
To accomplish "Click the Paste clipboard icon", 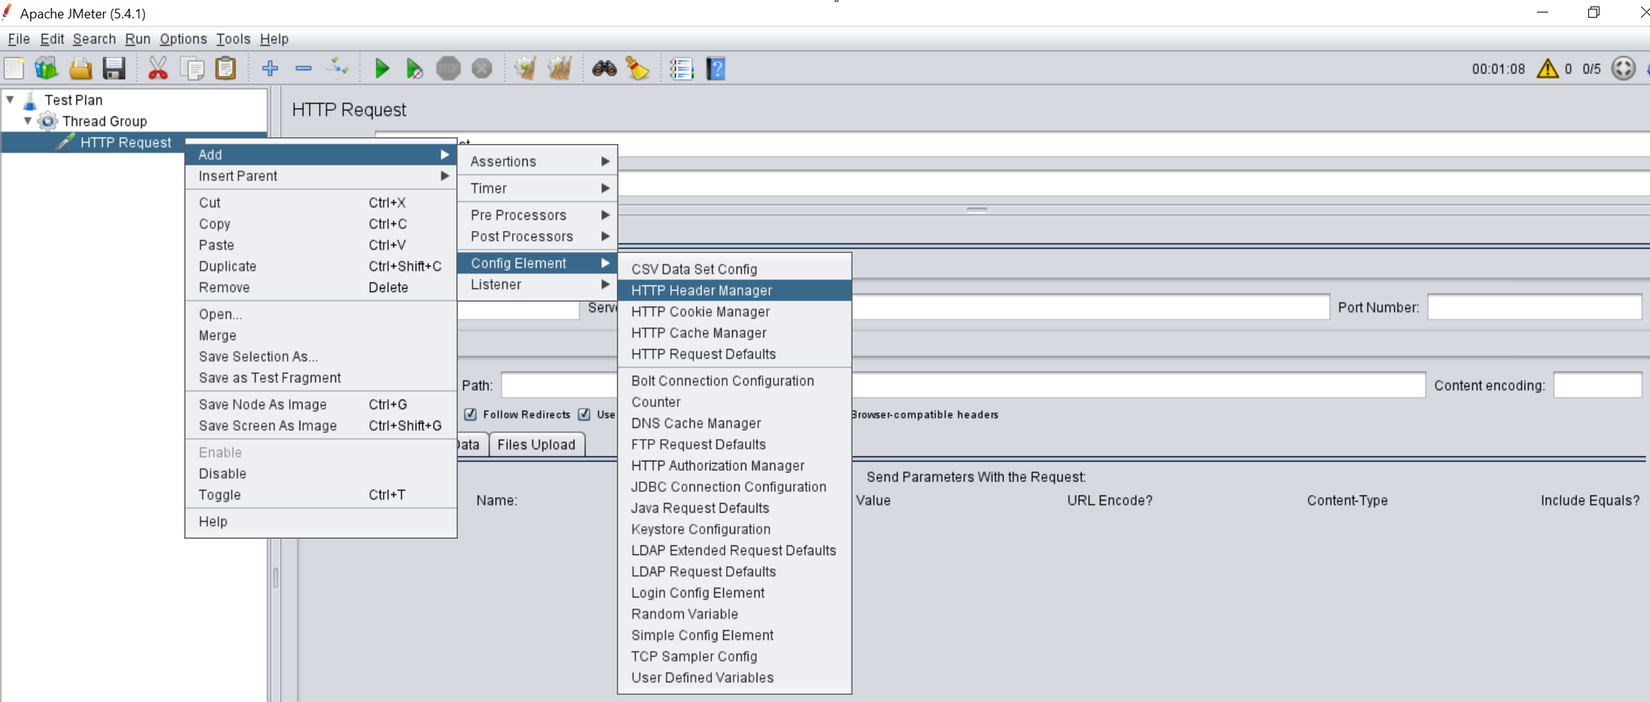I will [x=226, y=68].
